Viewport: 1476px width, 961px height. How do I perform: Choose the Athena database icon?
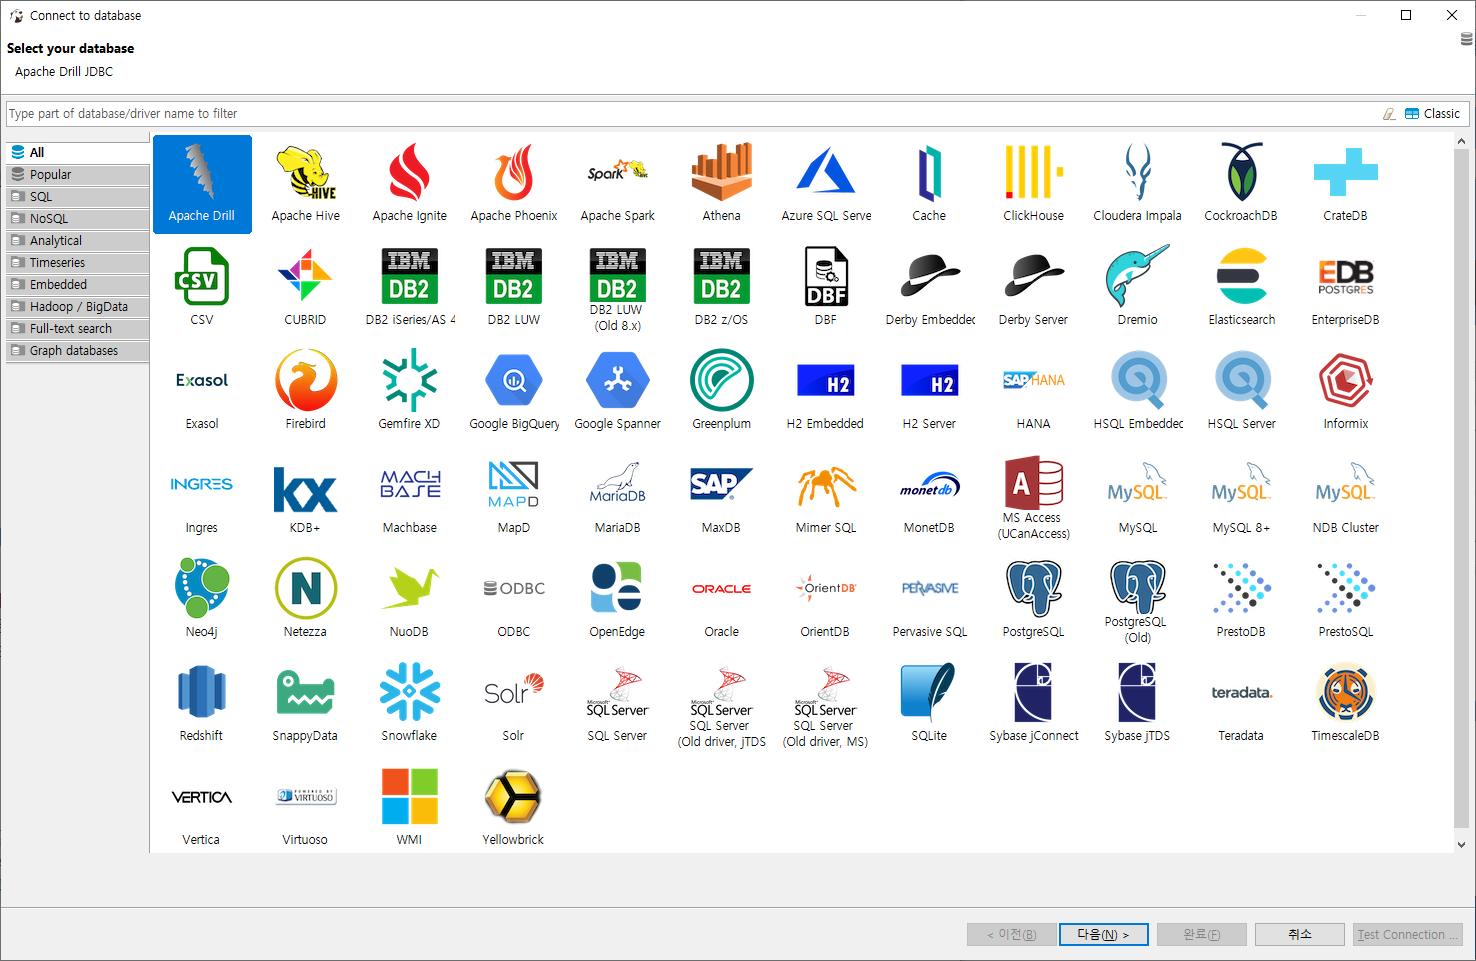721,172
